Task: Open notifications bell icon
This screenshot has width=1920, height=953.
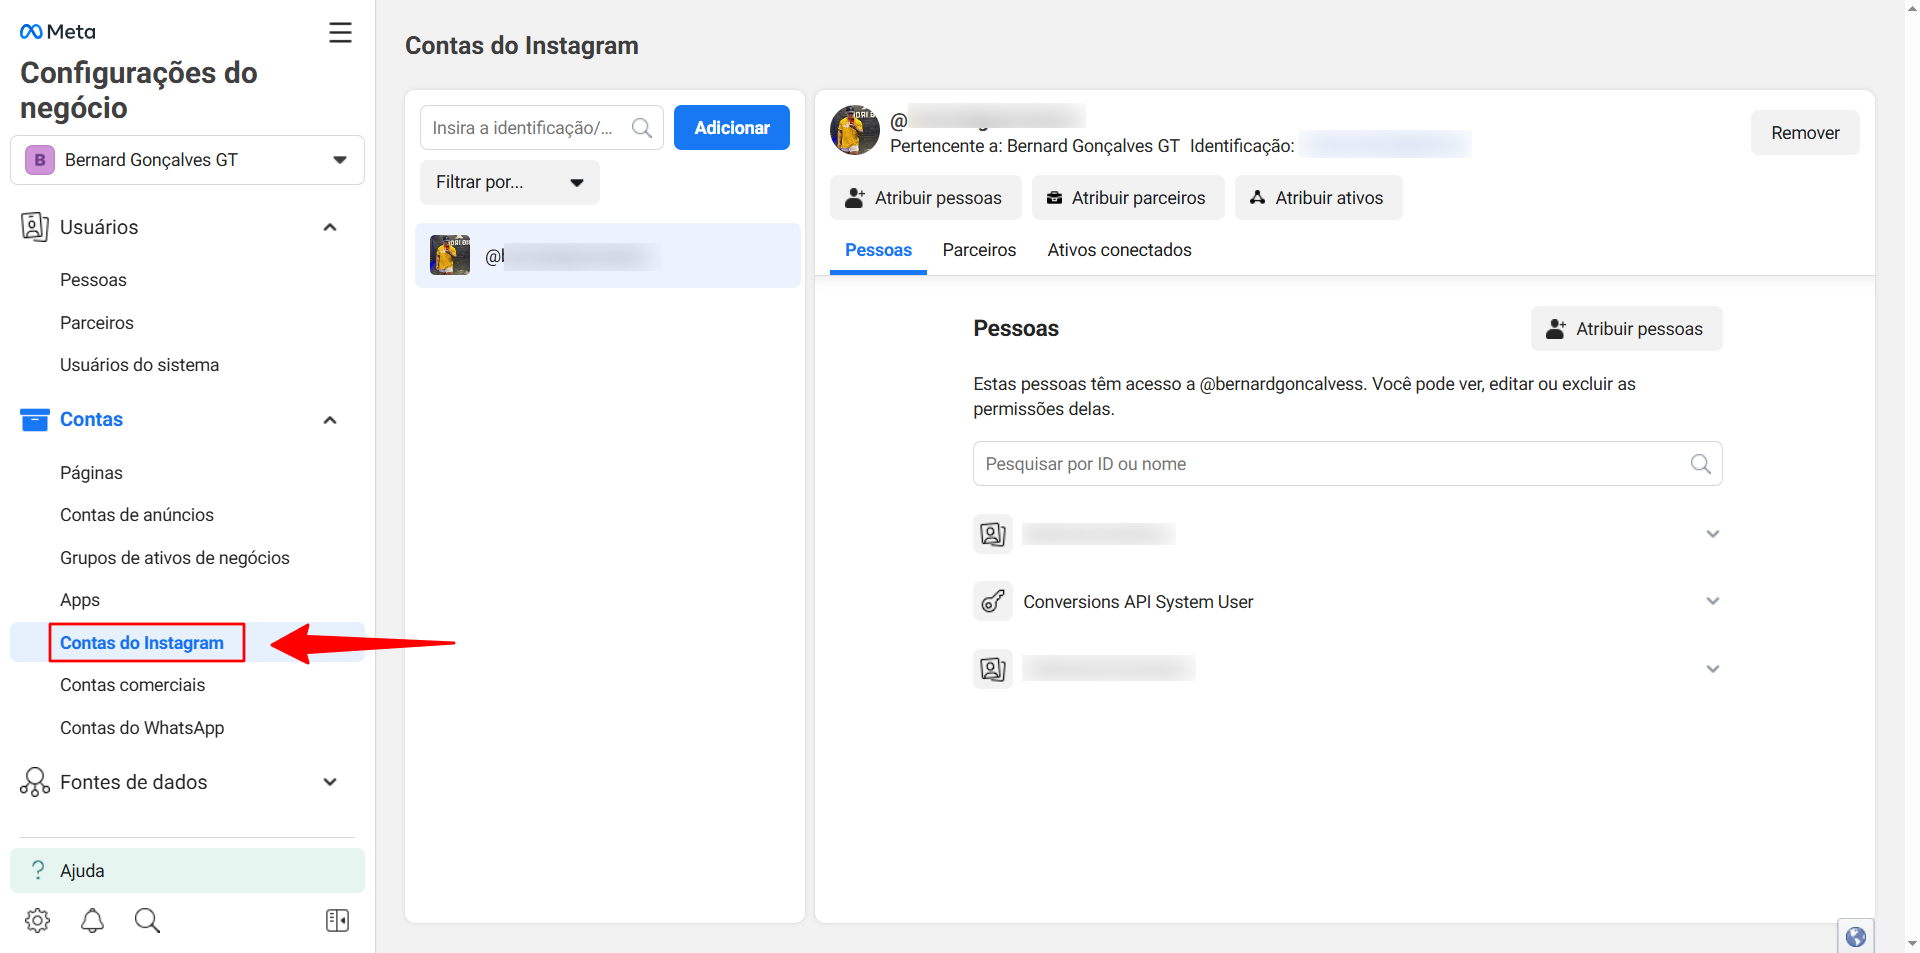Action: point(92,920)
